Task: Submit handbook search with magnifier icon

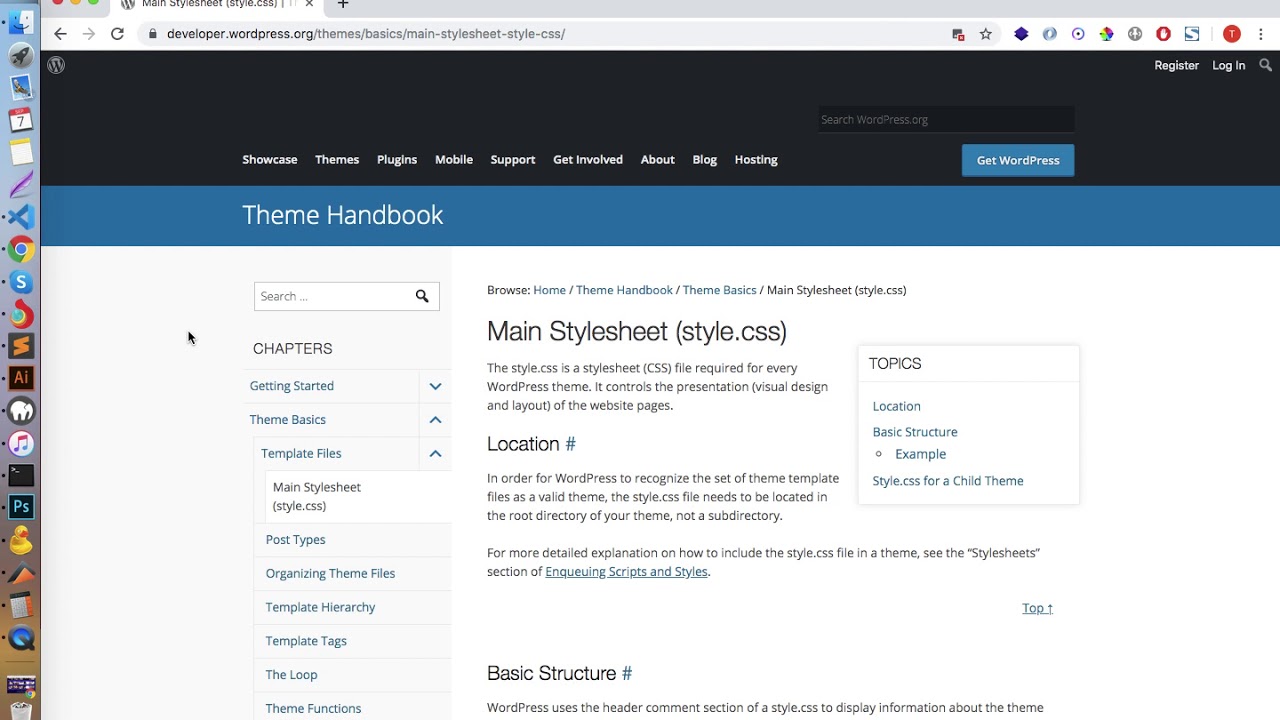Action: (422, 296)
